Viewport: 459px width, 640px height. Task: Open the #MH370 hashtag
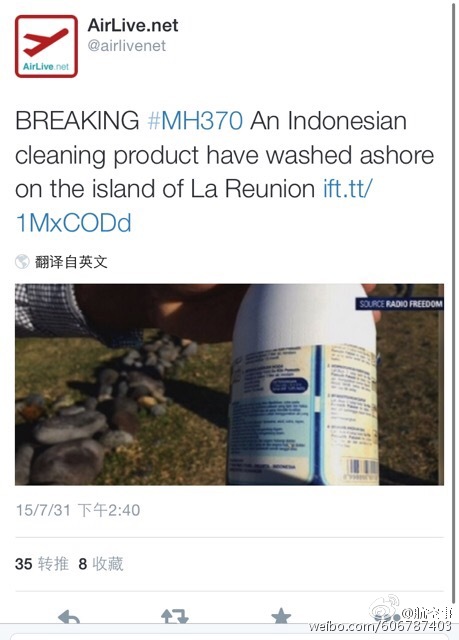coord(195,121)
